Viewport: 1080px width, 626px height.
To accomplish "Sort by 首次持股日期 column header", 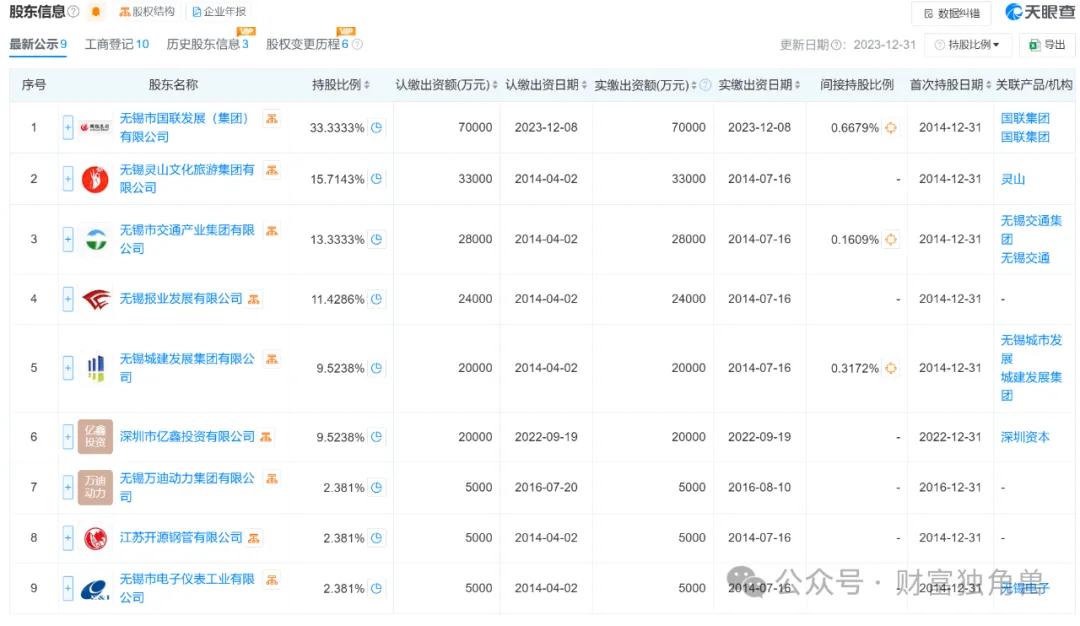I will [951, 85].
